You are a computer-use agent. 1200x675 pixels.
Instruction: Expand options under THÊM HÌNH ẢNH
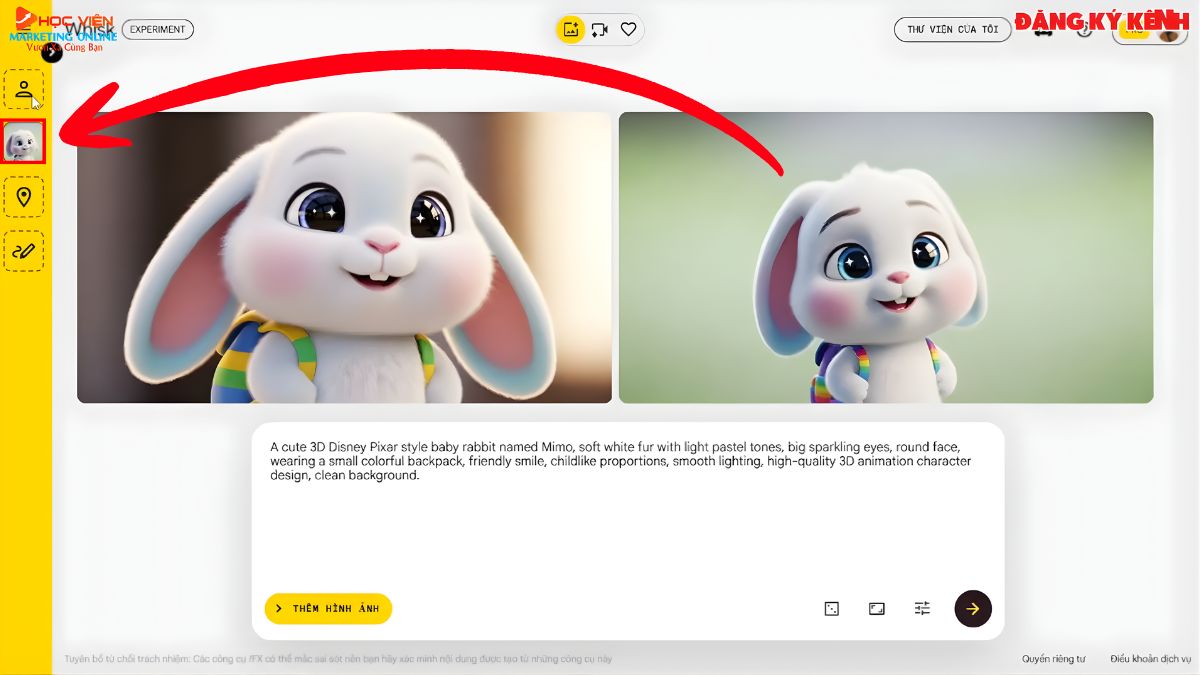(x=327, y=607)
